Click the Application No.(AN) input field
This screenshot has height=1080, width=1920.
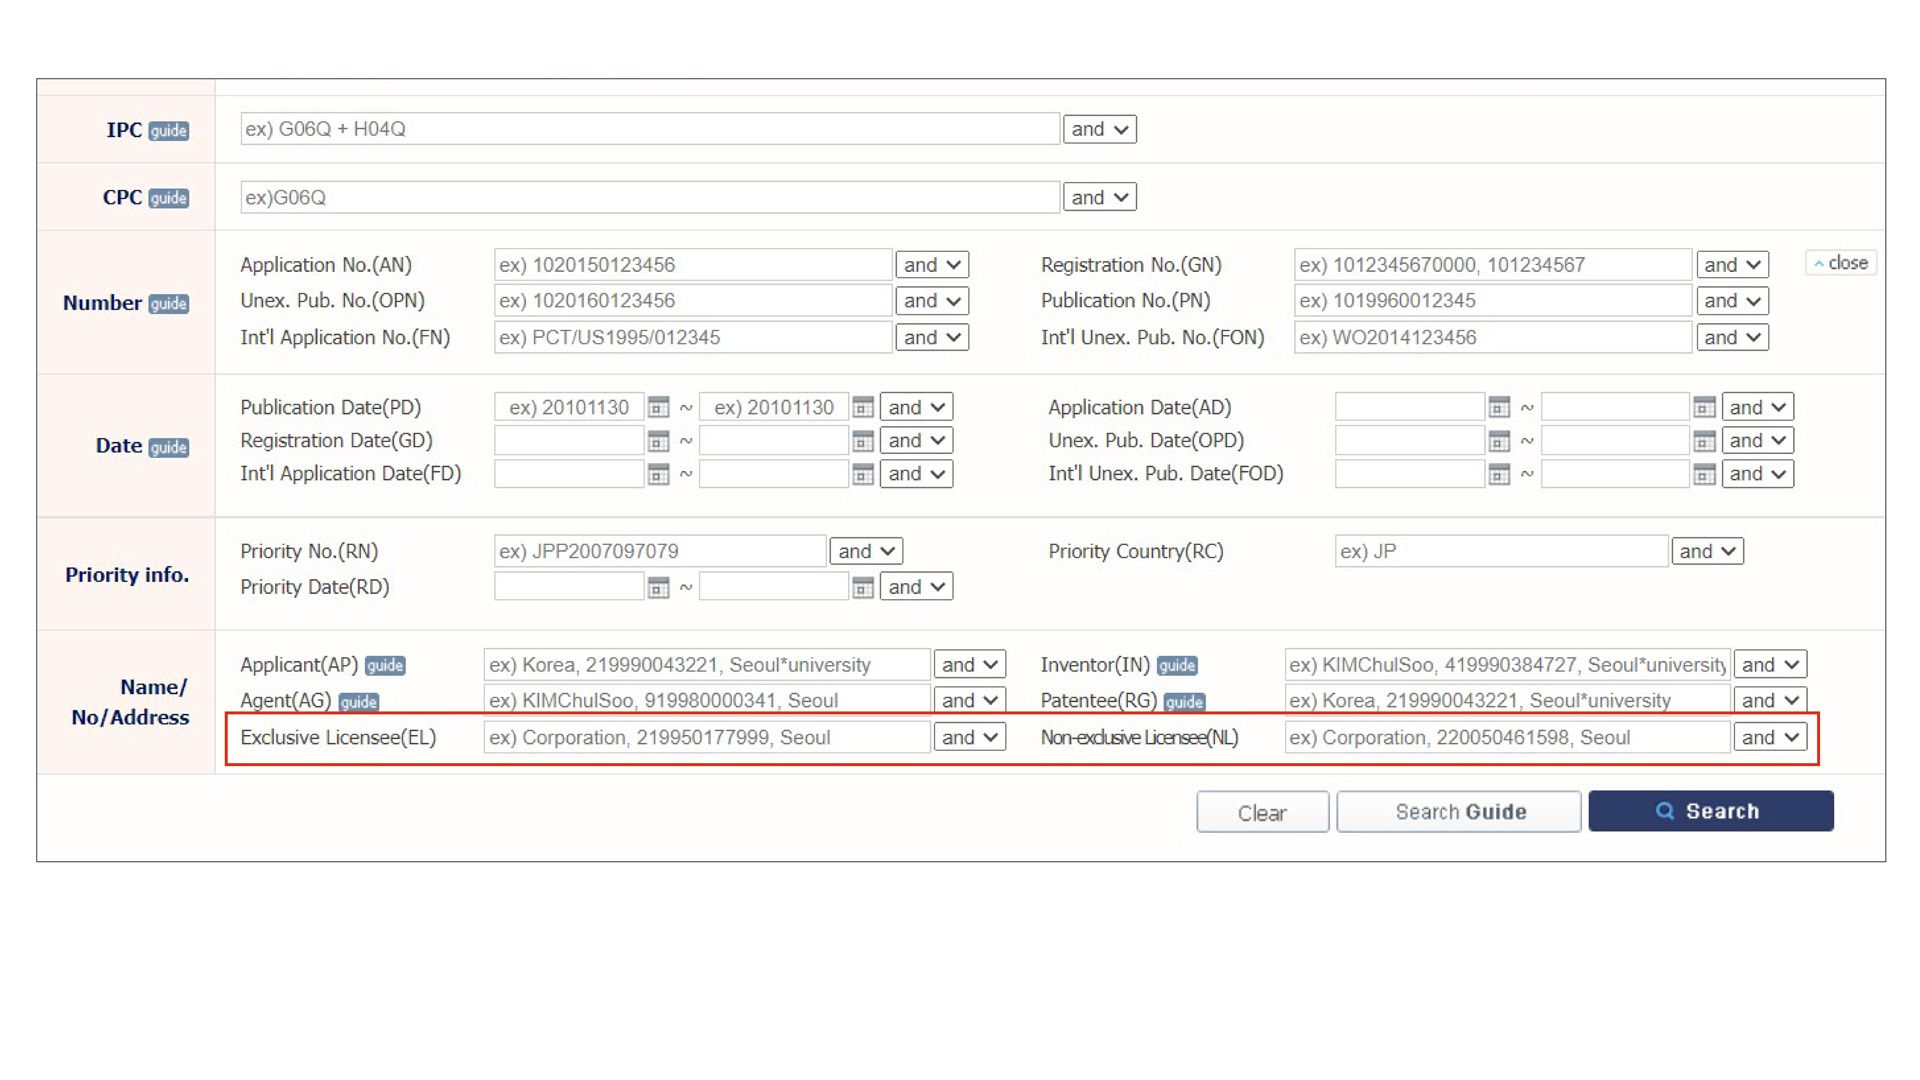point(692,265)
